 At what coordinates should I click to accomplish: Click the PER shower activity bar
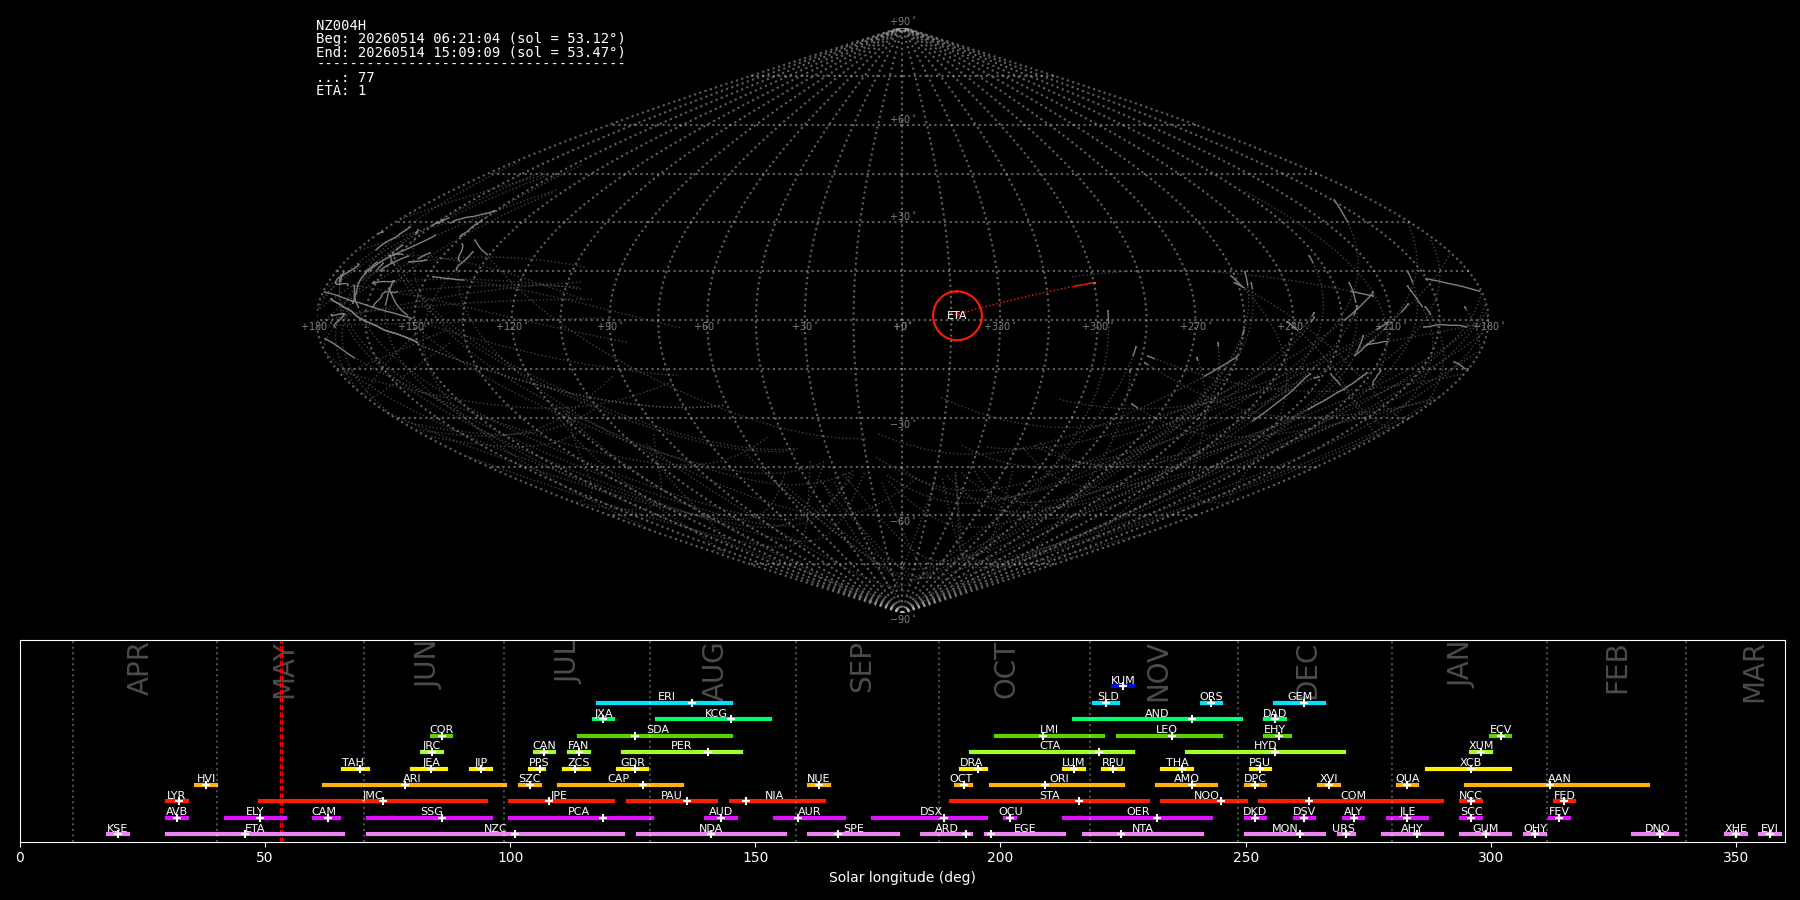[x=682, y=752]
